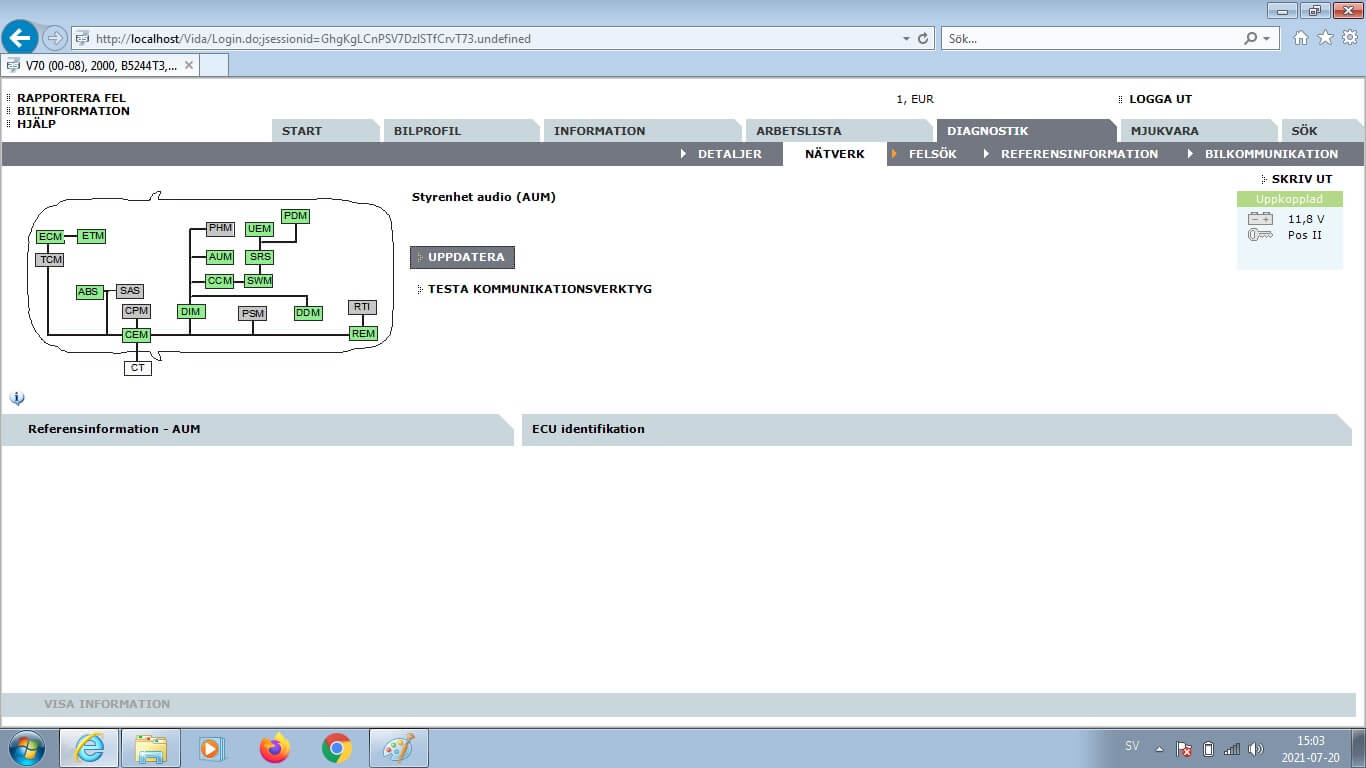Refresh the page with the reload icon
1366x768 pixels.
[922, 39]
